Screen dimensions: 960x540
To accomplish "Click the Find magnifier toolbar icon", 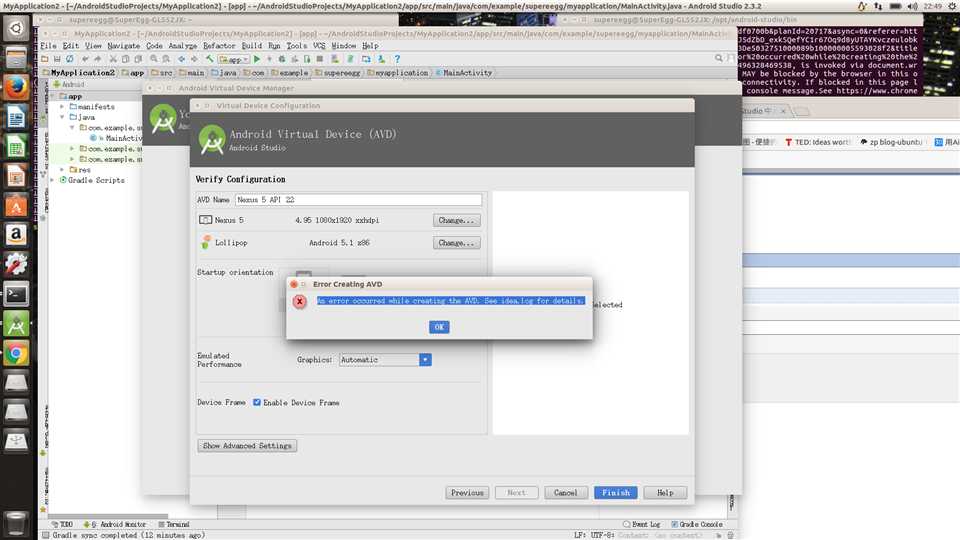I will (x=154, y=59).
